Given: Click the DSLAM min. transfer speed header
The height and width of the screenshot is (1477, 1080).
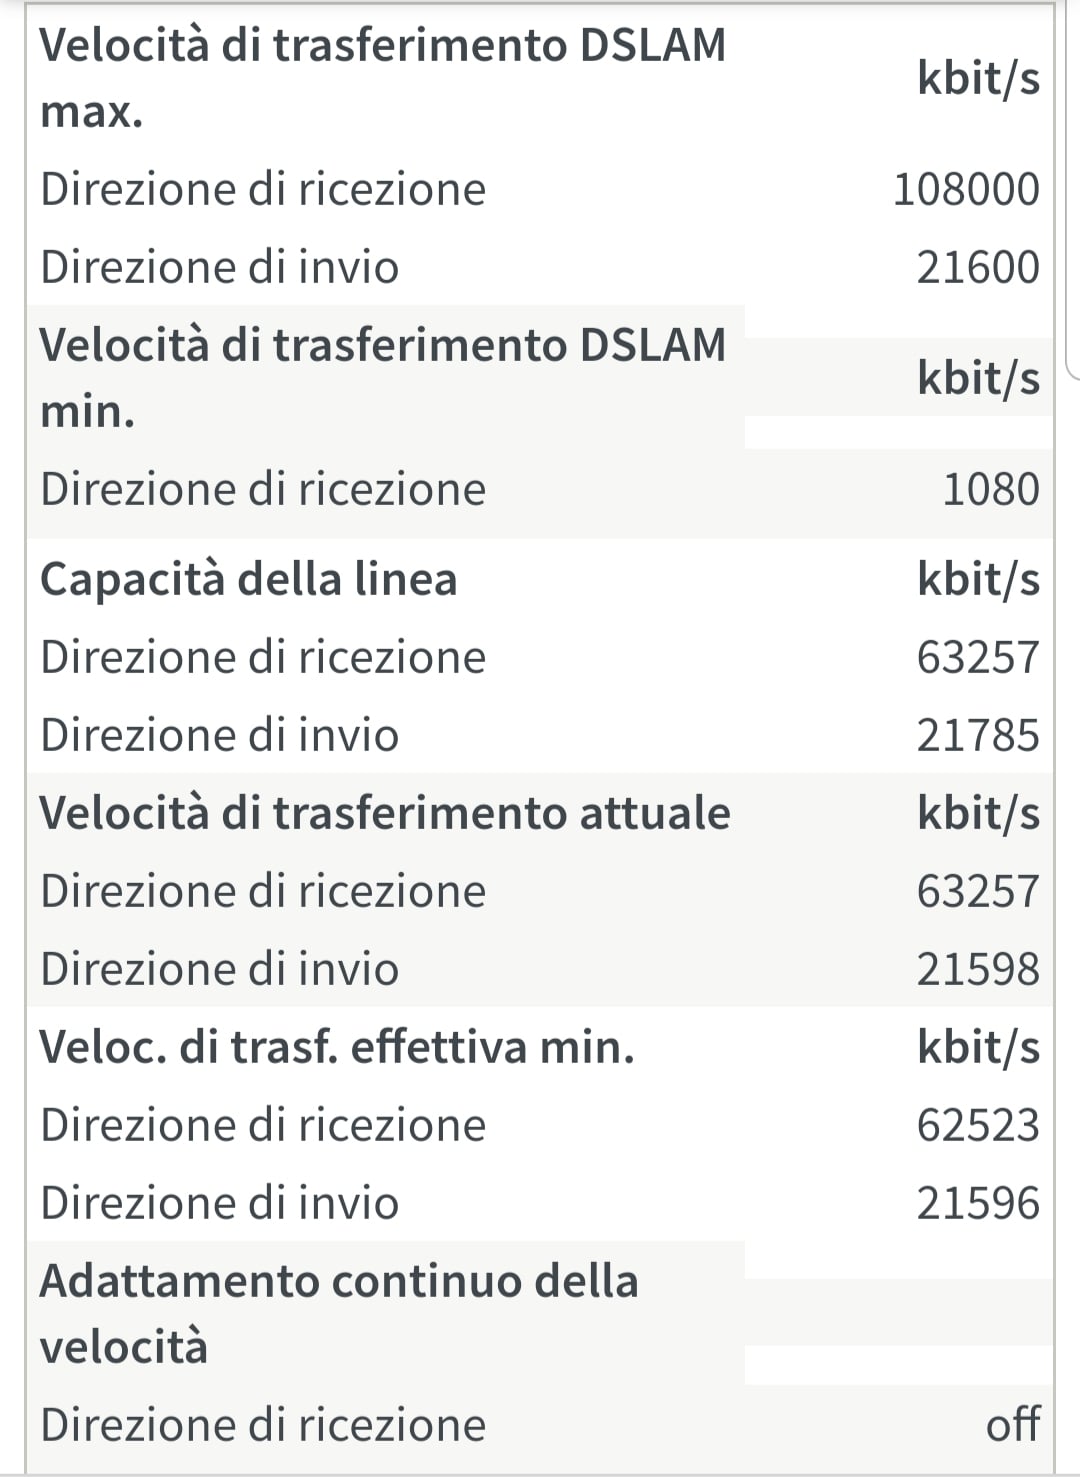Looking at the screenshot, I should click(382, 378).
